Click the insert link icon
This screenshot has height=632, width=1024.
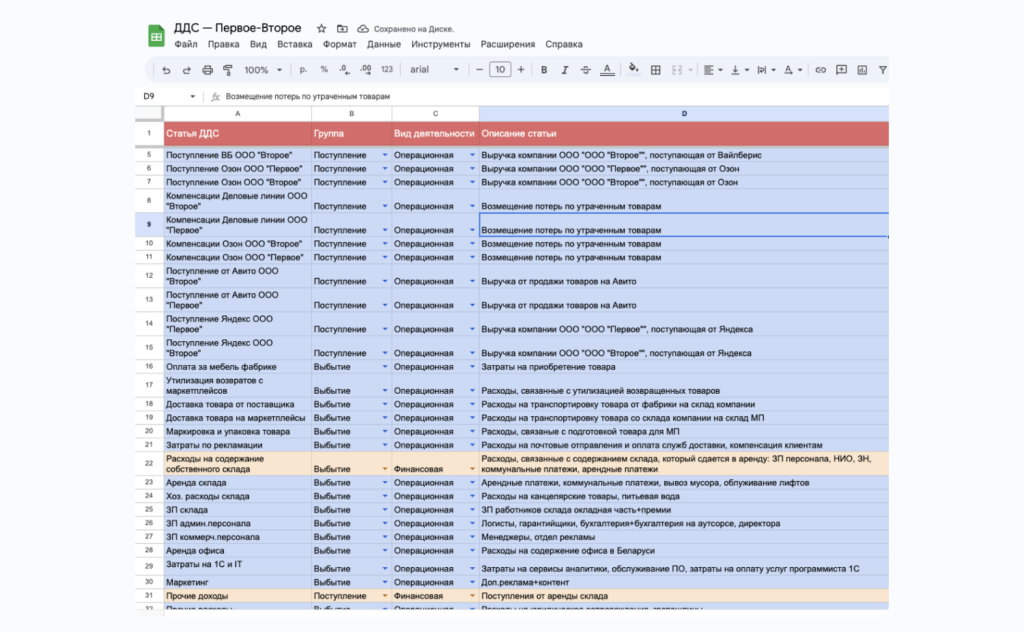(821, 70)
